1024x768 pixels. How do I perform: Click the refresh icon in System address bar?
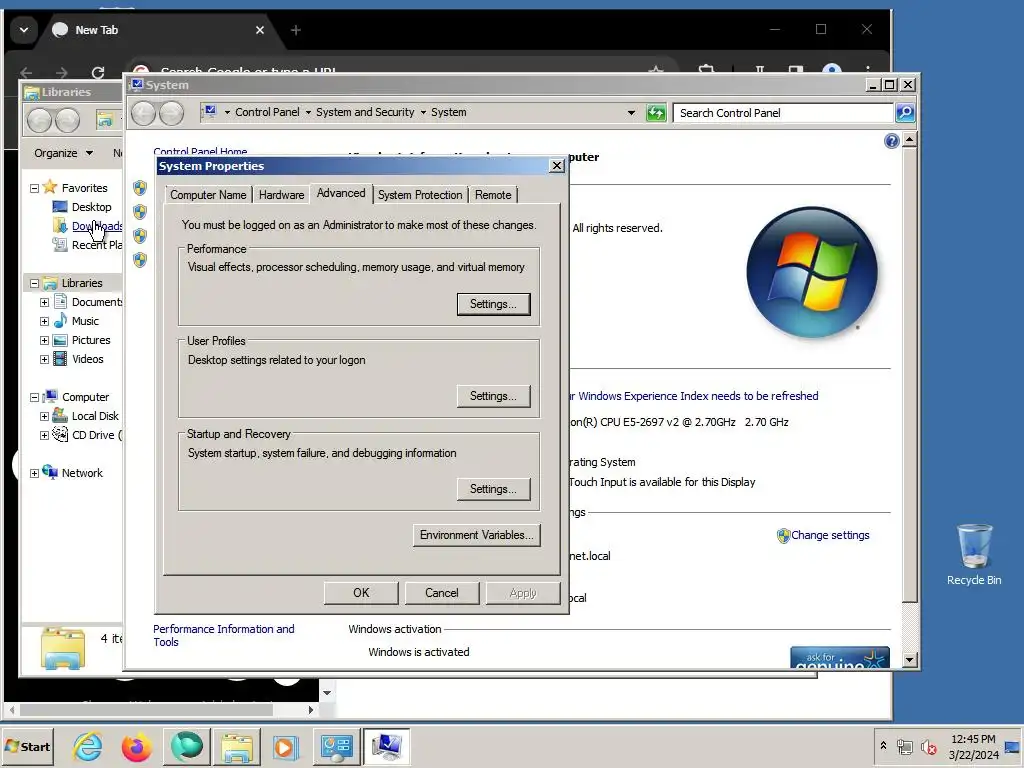pos(656,113)
